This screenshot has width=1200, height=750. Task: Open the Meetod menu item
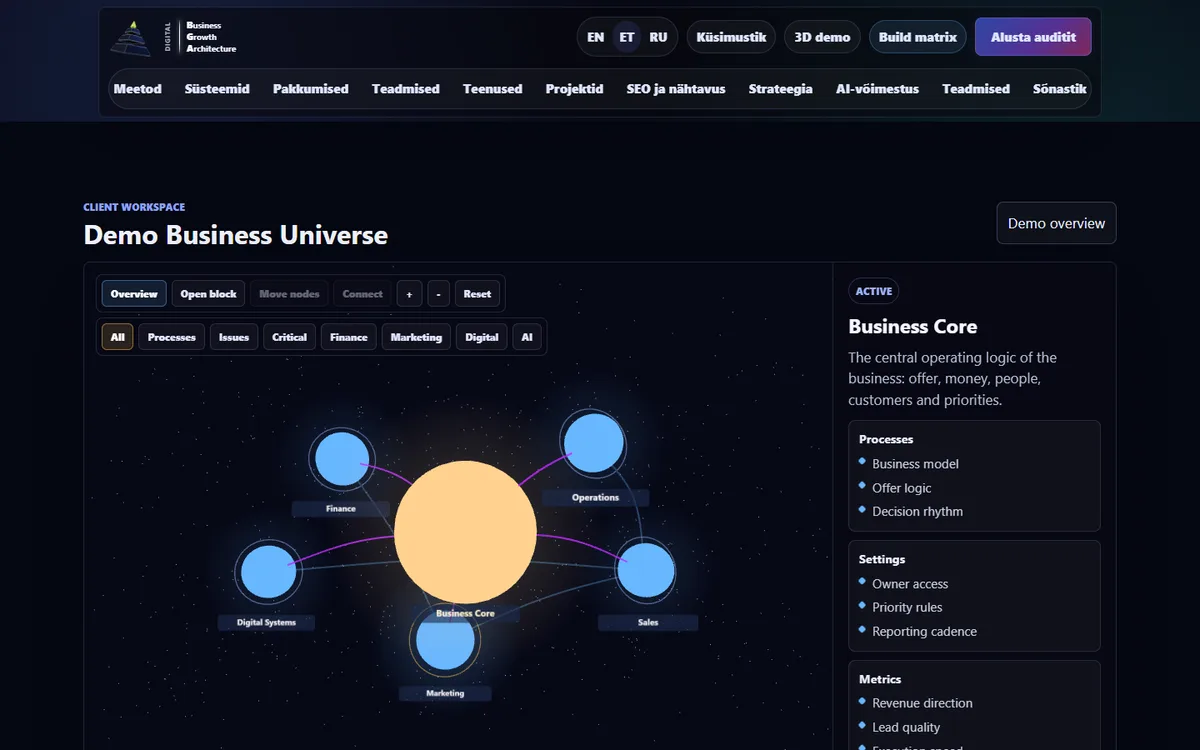click(x=138, y=89)
